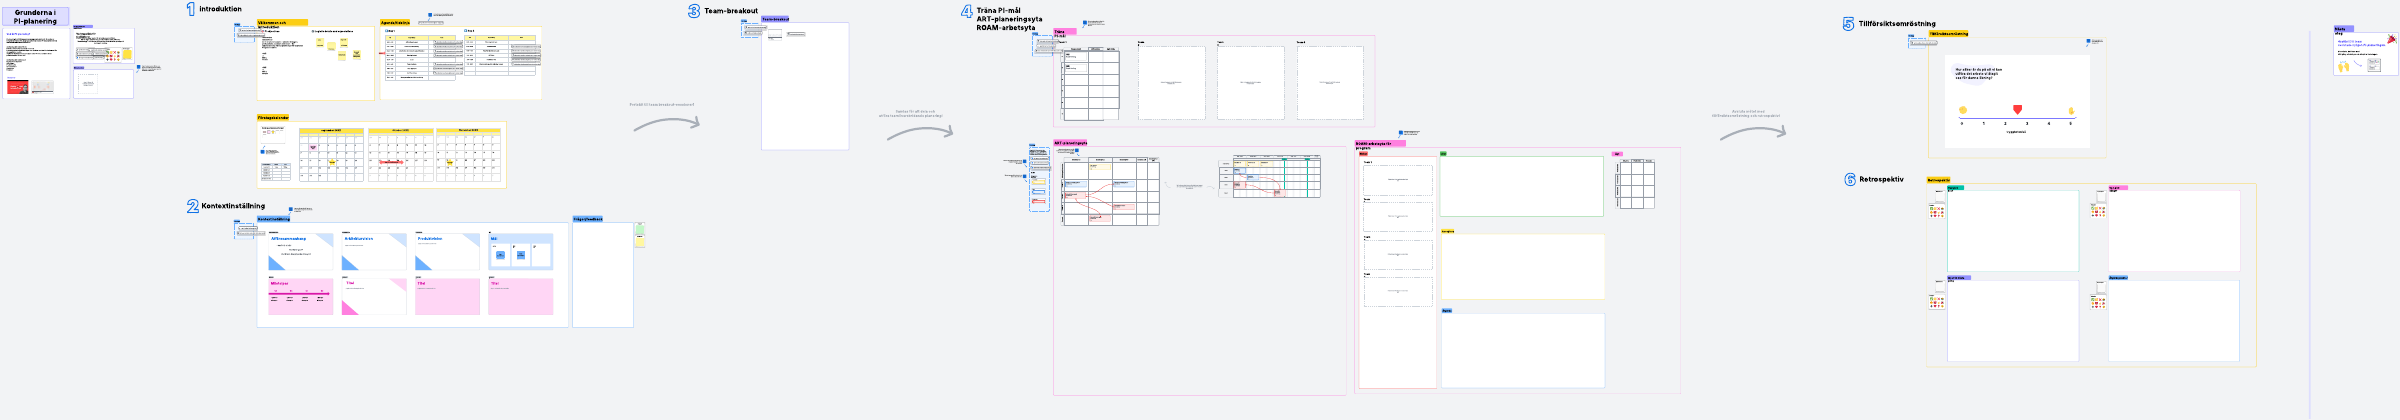
Task: Click the number 6 icon beside Retrospektiv
Action: tap(1850, 180)
